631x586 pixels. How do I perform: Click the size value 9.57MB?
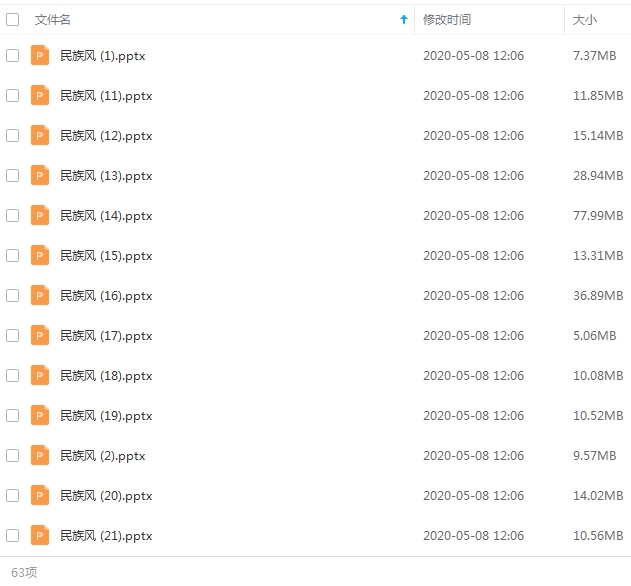[594, 456]
